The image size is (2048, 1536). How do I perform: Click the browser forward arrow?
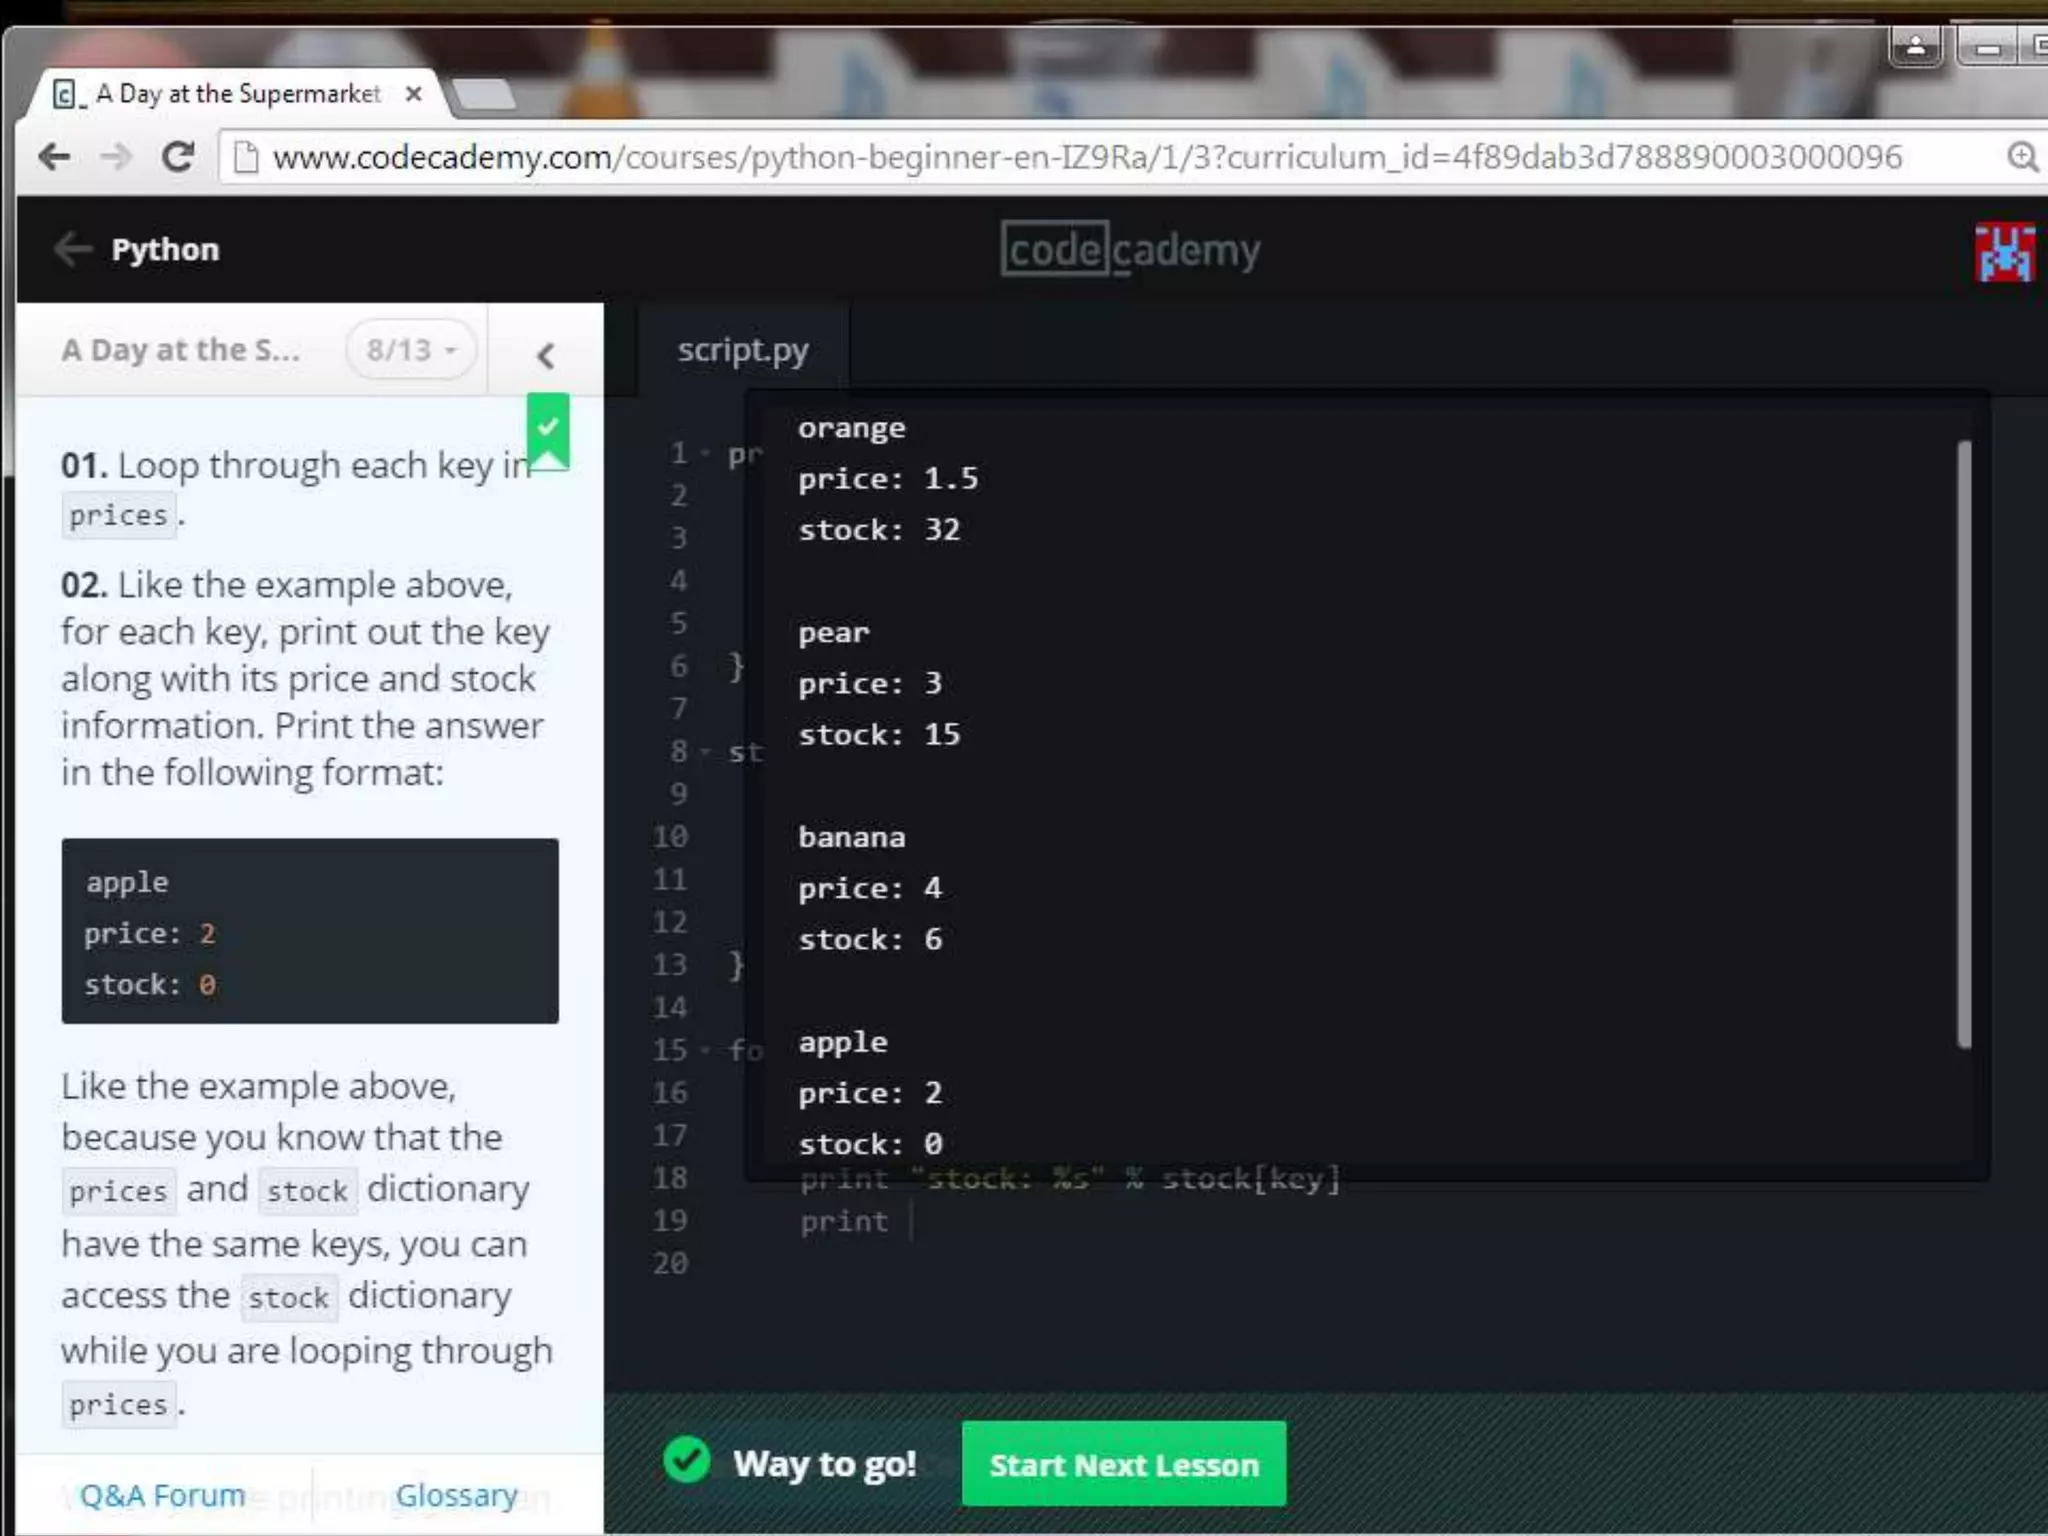117,157
